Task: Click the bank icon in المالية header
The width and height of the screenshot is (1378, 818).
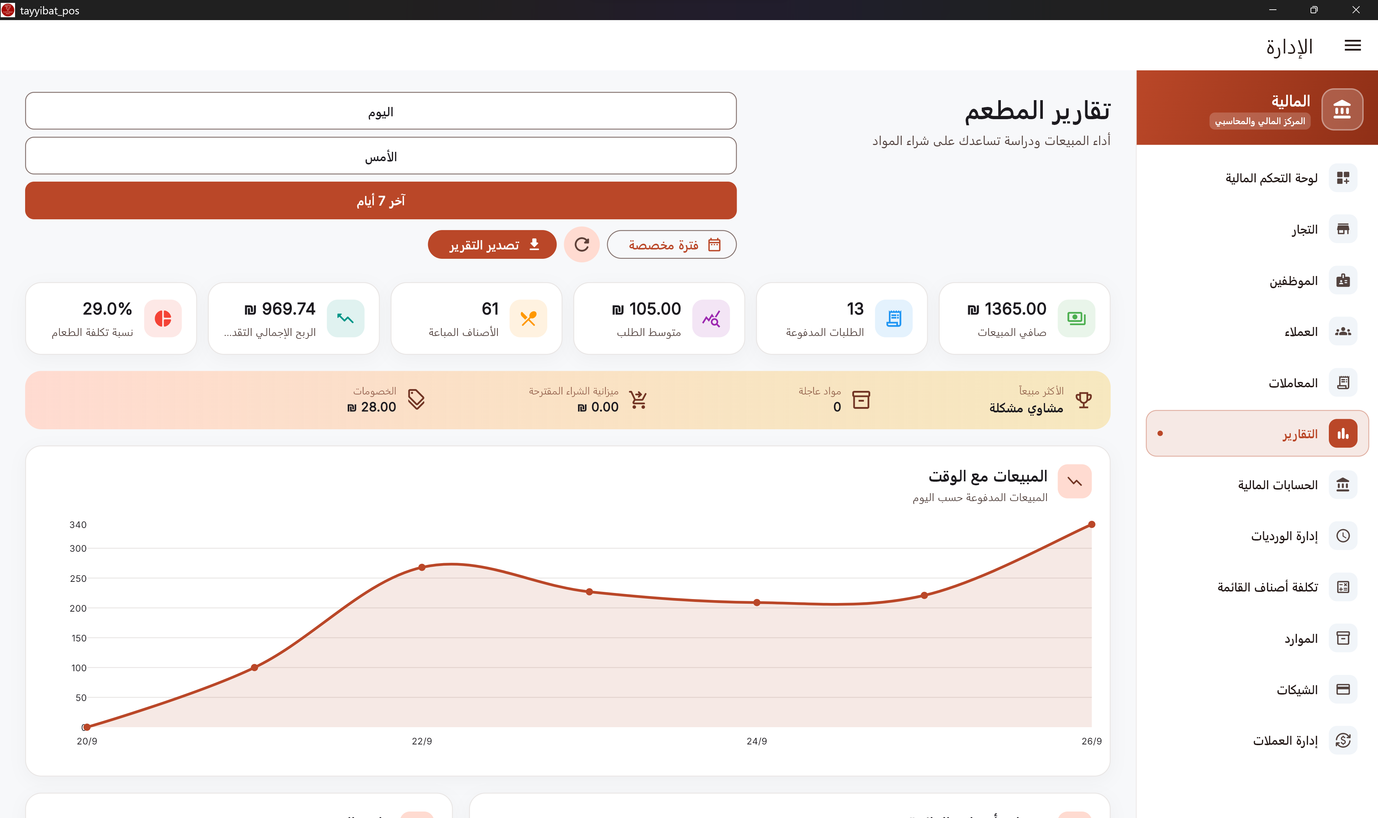Action: point(1342,109)
